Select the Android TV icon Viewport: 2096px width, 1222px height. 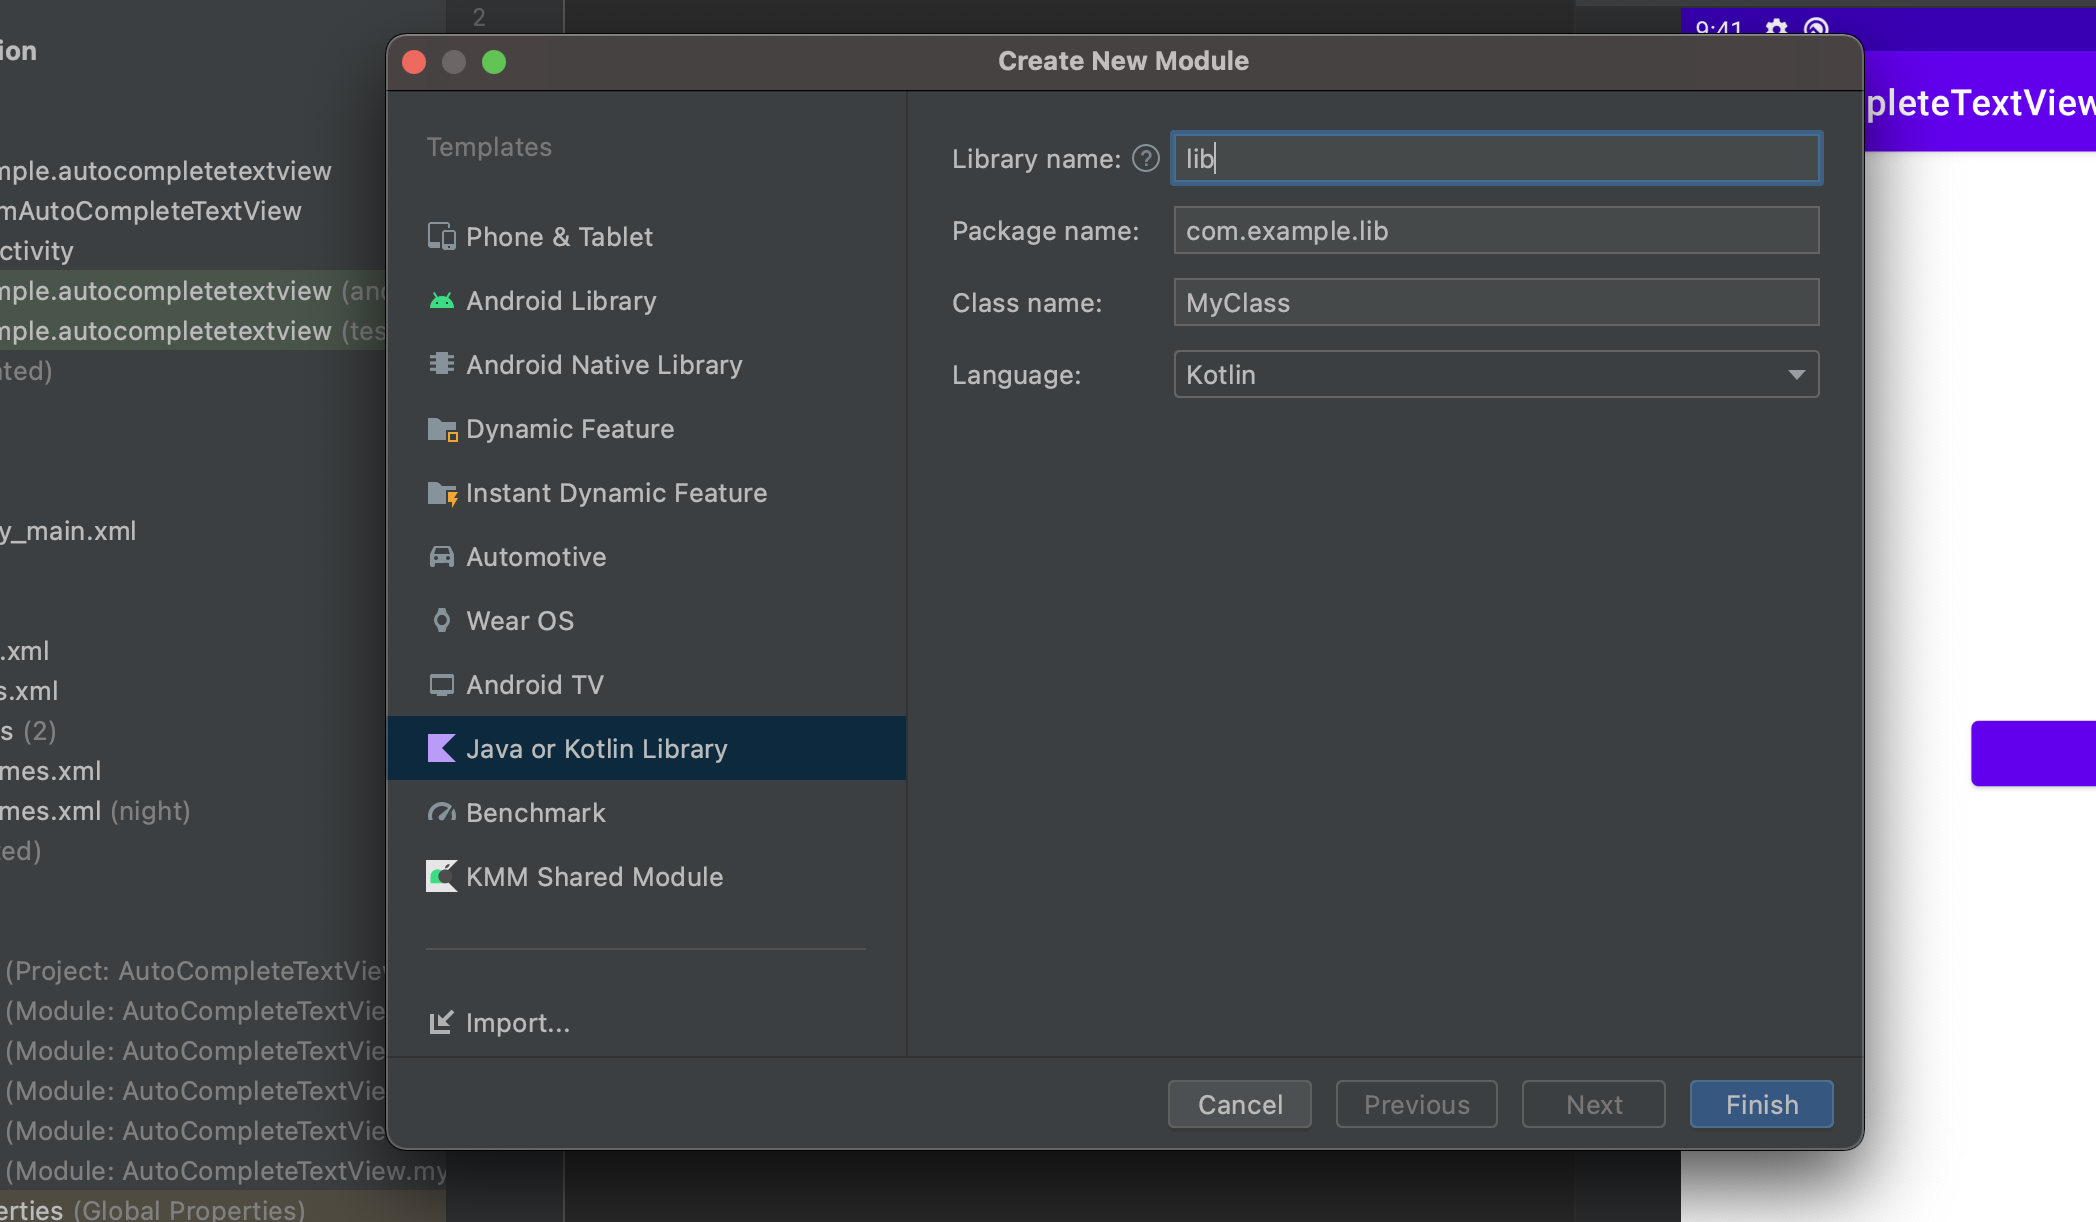click(441, 685)
